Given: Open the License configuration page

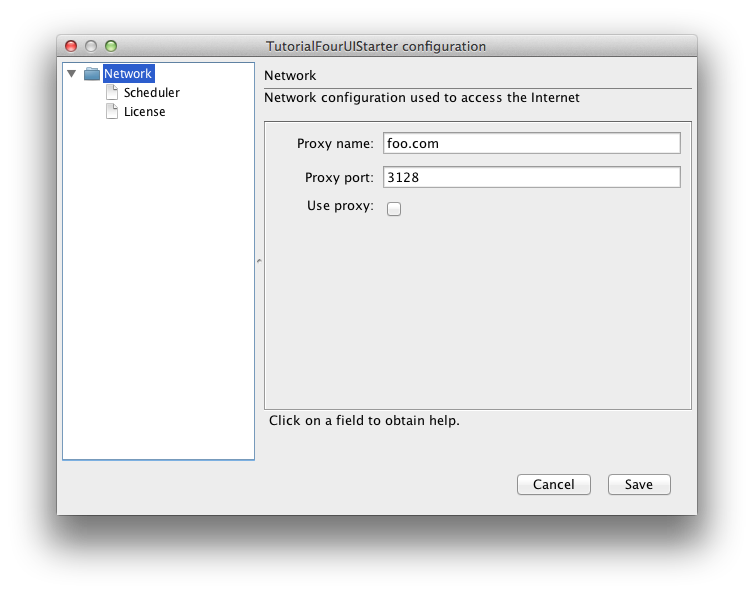Looking at the screenshot, I should 144,112.
